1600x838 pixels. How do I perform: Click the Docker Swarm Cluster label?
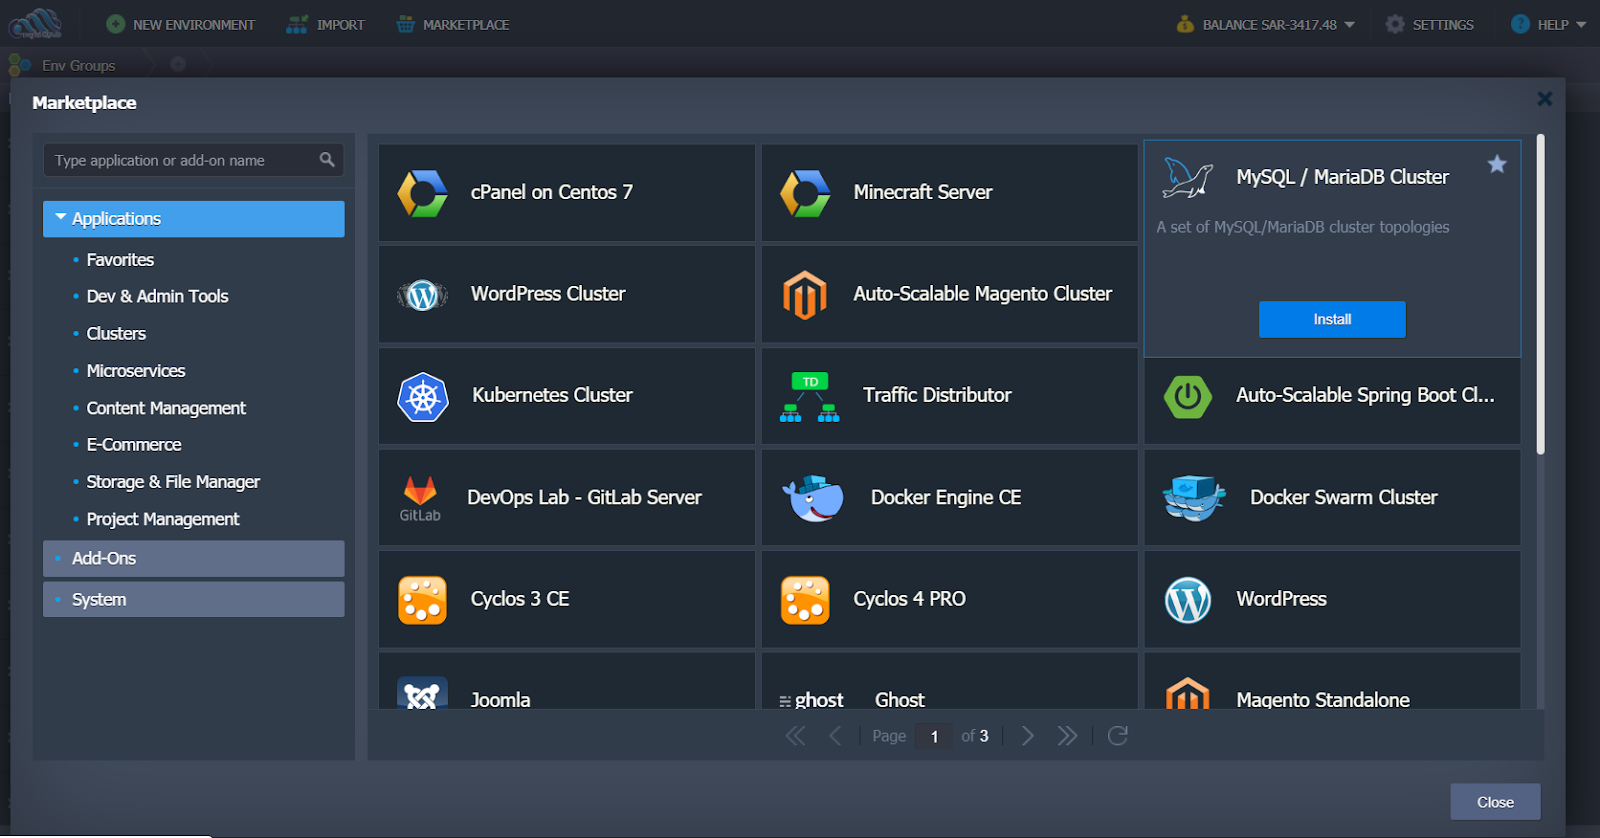click(1343, 497)
